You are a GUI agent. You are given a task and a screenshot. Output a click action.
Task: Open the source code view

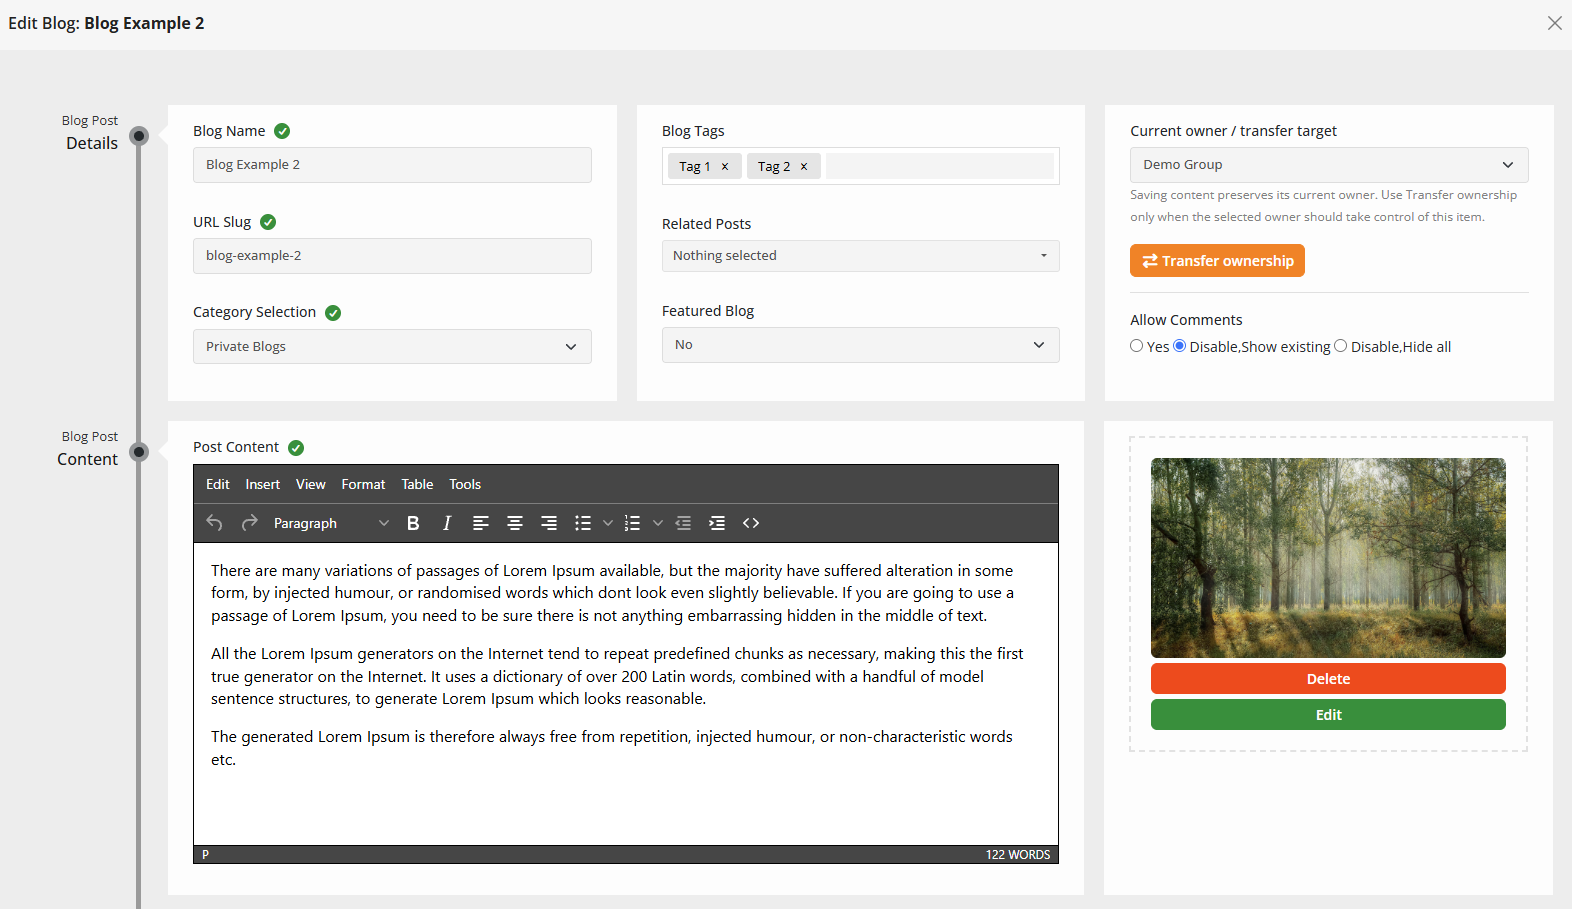tap(751, 523)
